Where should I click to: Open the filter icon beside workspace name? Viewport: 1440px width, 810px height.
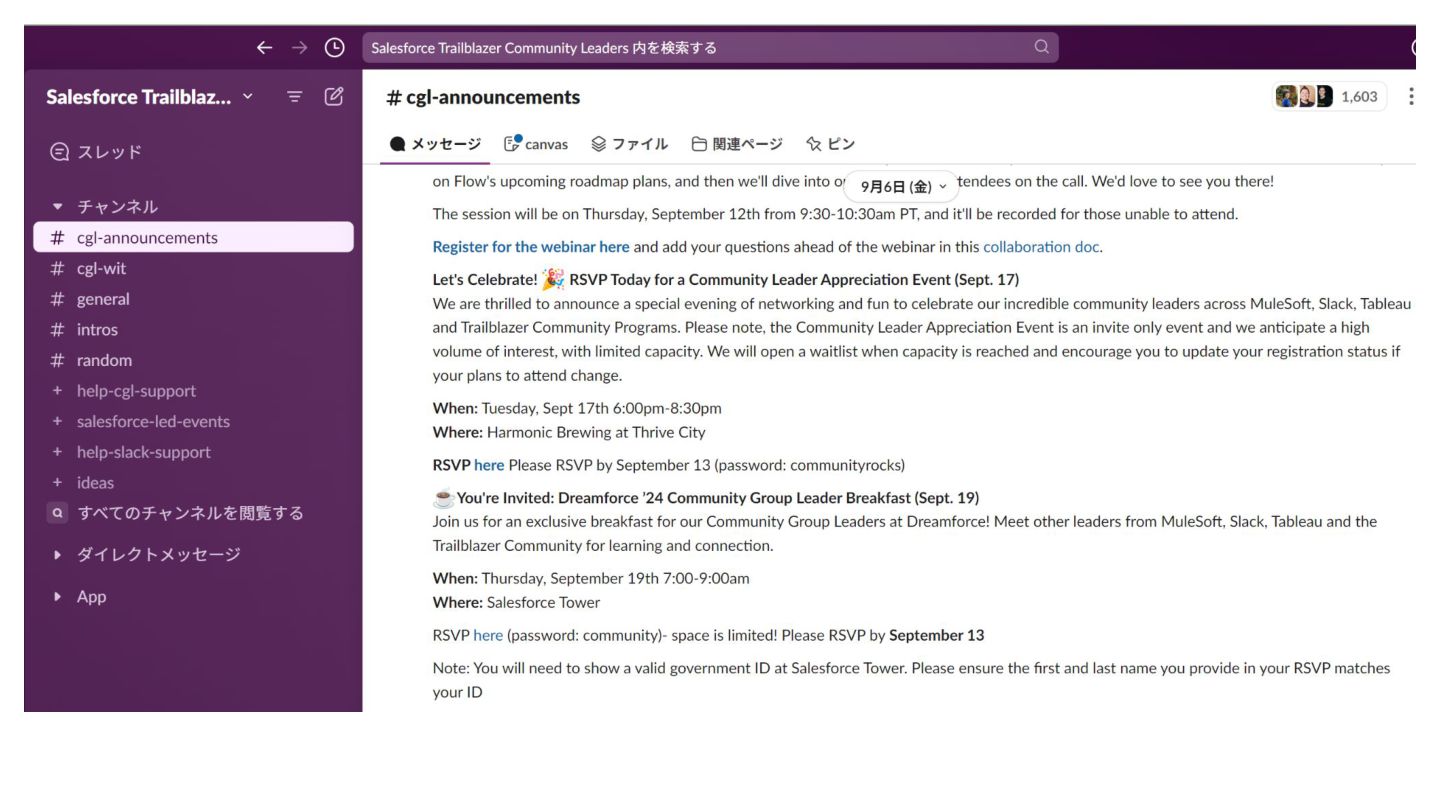294,97
